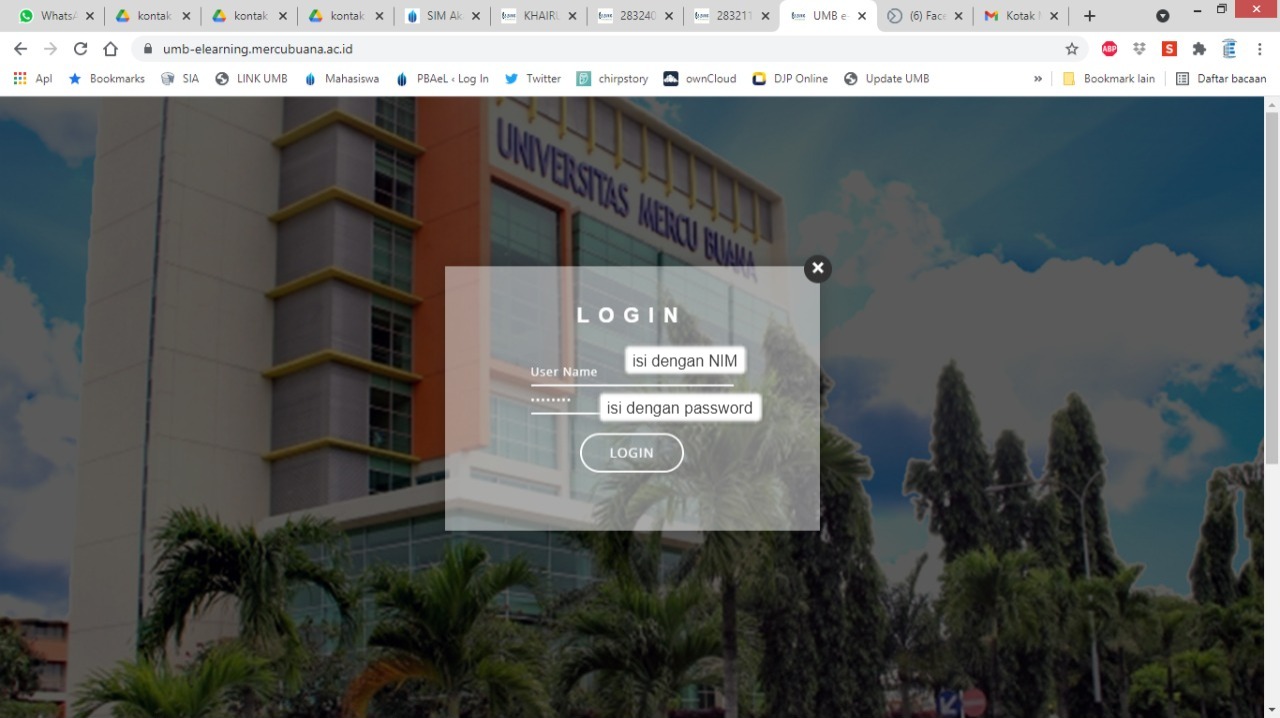Switch to the KHAIRU tab
The image size is (1280, 718).
[x=540, y=16]
